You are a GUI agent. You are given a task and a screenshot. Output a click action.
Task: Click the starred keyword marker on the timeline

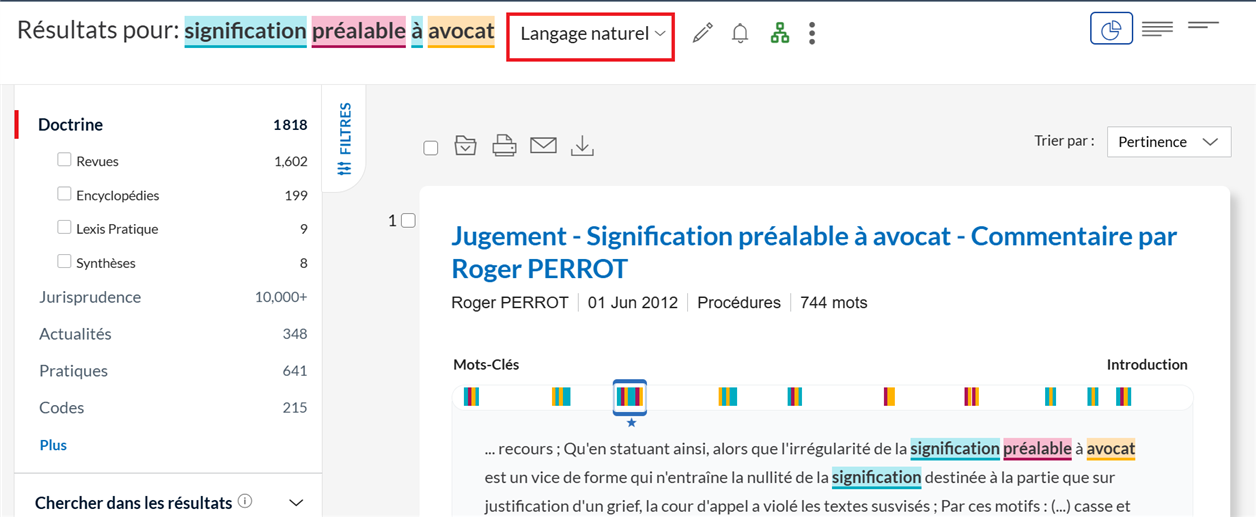(x=630, y=398)
